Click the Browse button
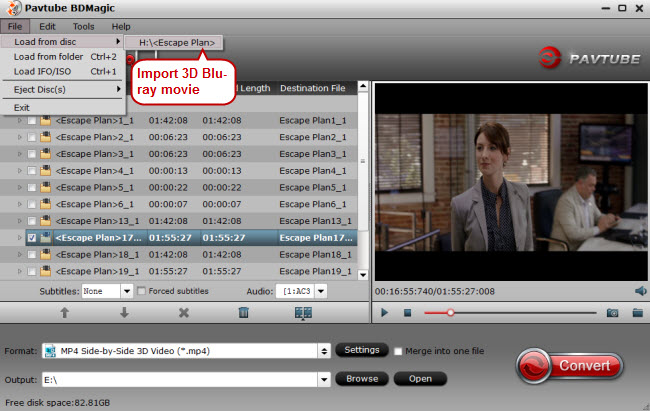Image resolution: width=650 pixels, height=411 pixels. point(362,379)
